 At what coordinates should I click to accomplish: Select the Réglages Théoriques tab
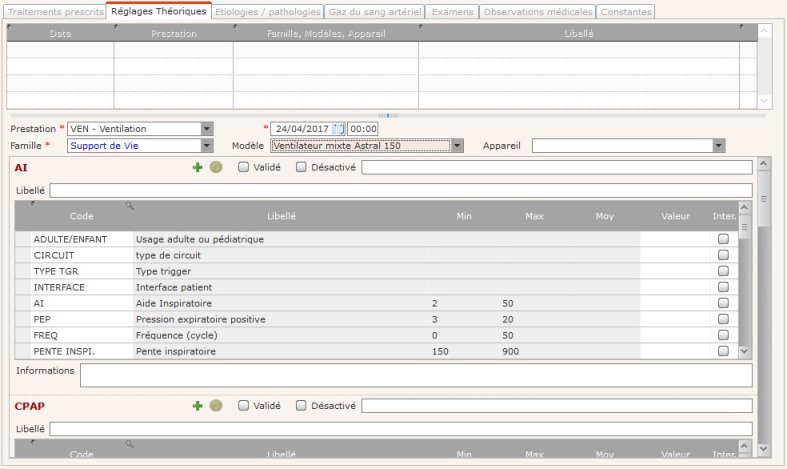click(x=159, y=11)
